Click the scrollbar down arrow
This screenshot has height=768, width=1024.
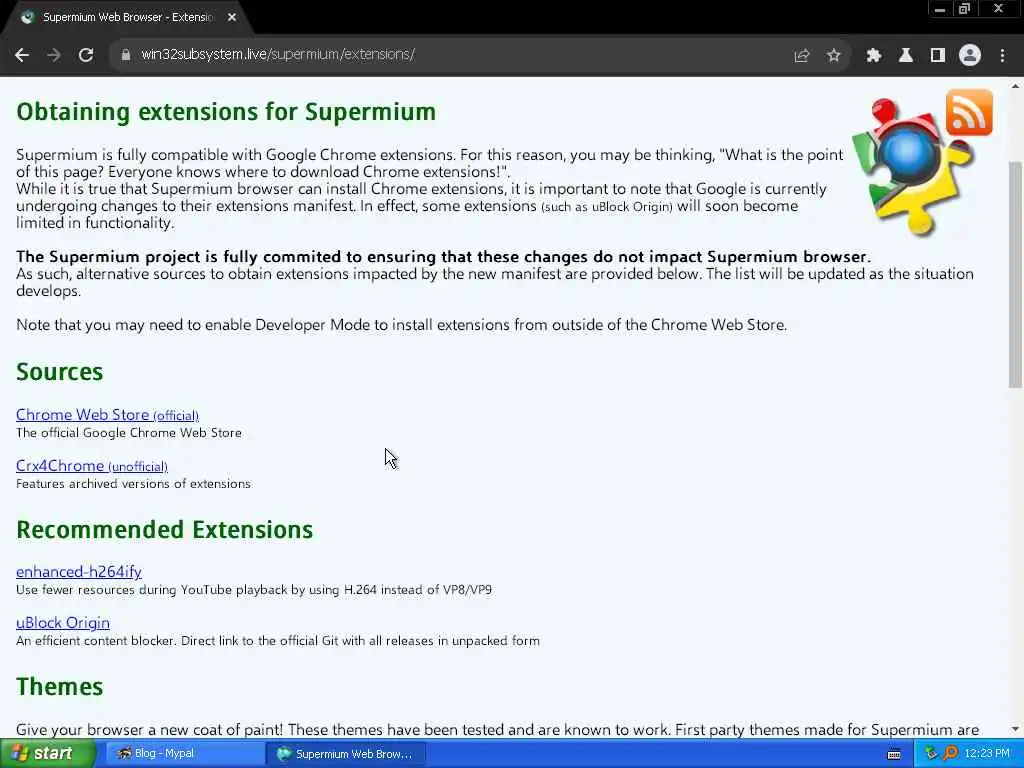[1016, 729]
